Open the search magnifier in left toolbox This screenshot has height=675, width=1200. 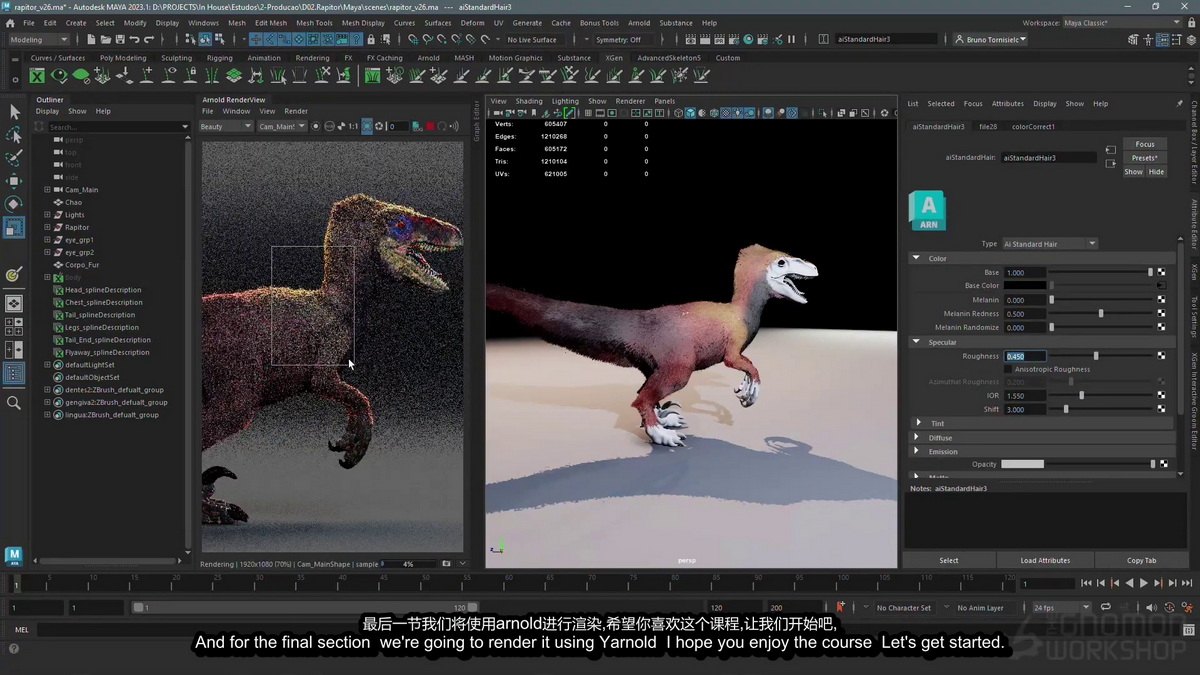[x=14, y=403]
